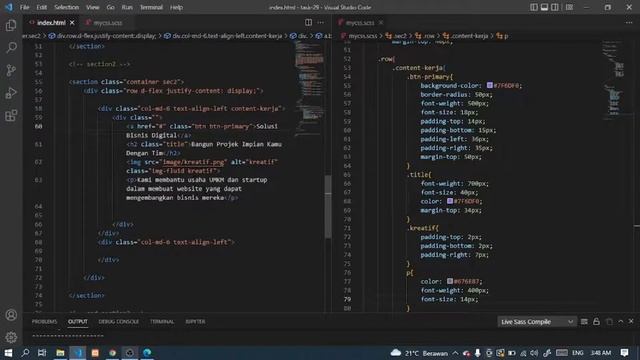
Task: Open the Terminal menu
Action: 151,7
